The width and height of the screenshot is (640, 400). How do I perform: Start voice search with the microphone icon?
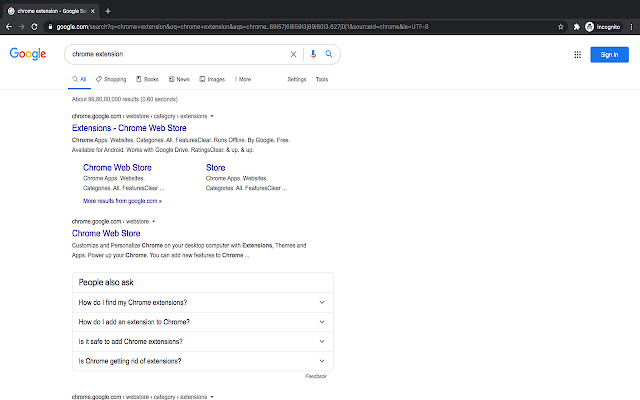tap(313, 54)
